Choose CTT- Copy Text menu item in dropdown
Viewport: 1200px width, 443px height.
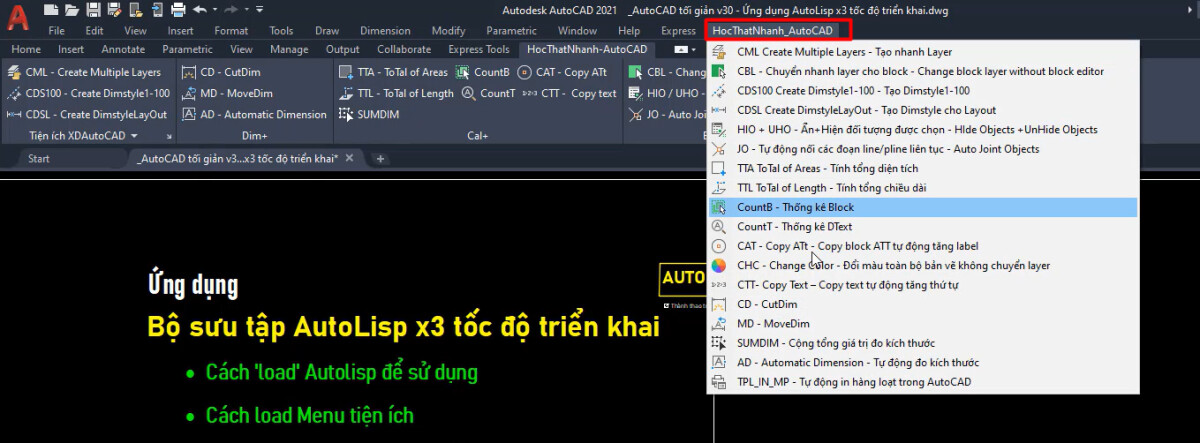click(x=923, y=285)
